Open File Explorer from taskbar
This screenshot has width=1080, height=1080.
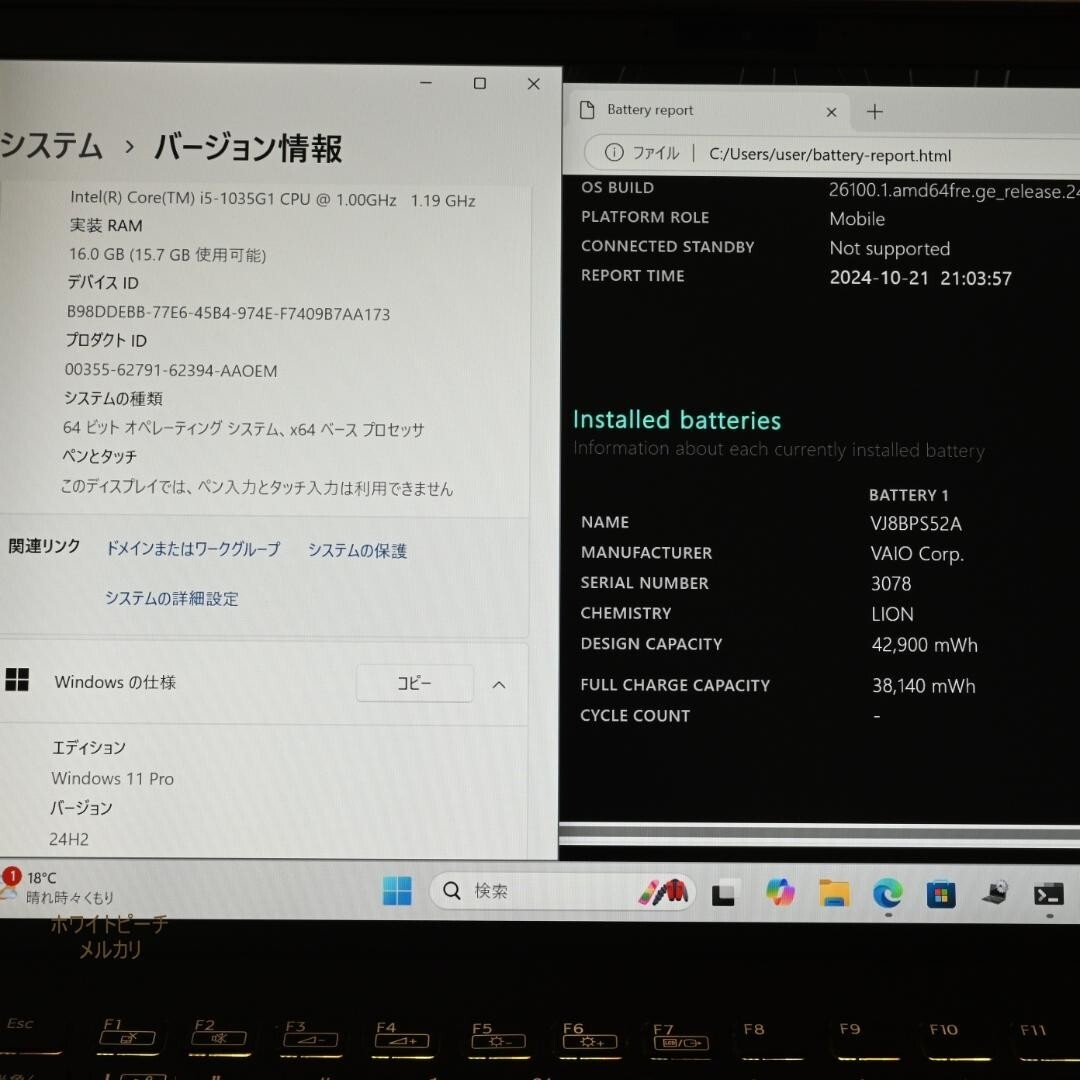click(834, 893)
